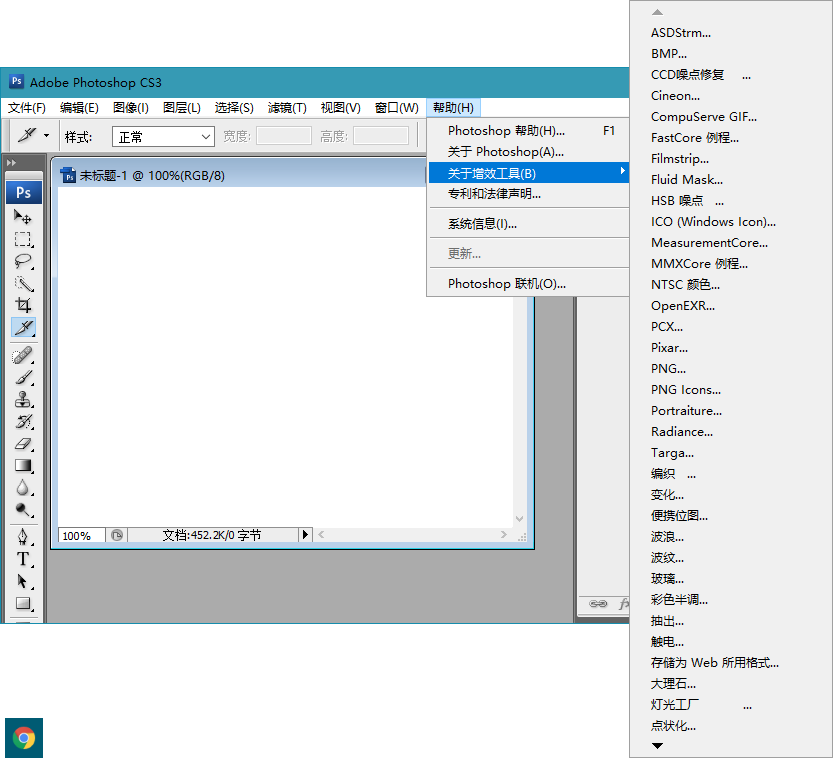Select the Gradient tool
The width and height of the screenshot is (833, 758).
(x=22, y=466)
